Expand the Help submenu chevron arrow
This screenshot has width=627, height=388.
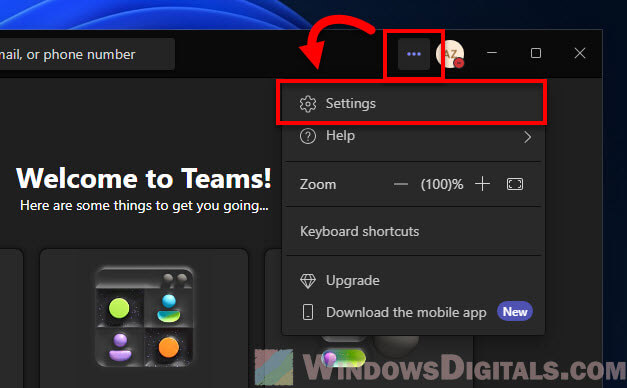click(527, 137)
